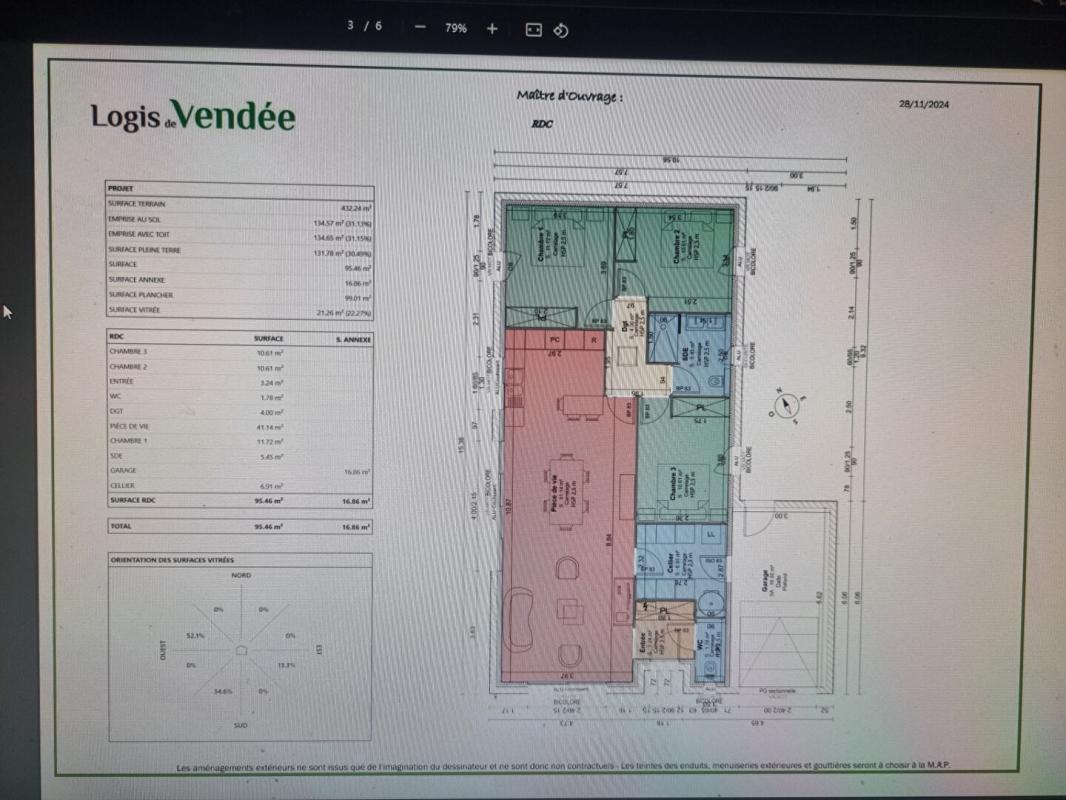This screenshot has height=800, width=1066.
Task: Click the orientation compass rose diagram
Action: click(240, 650)
